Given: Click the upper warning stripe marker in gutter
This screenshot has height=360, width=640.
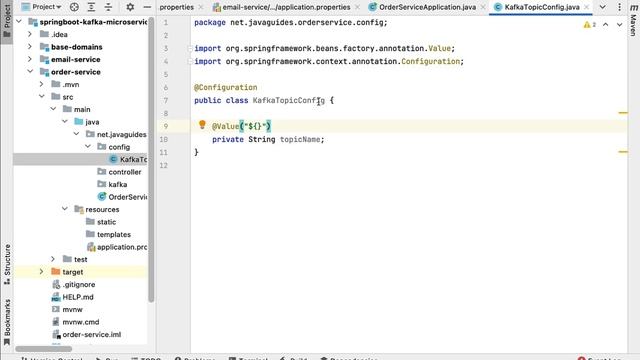Looking at the screenshot, I should pos(623,112).
